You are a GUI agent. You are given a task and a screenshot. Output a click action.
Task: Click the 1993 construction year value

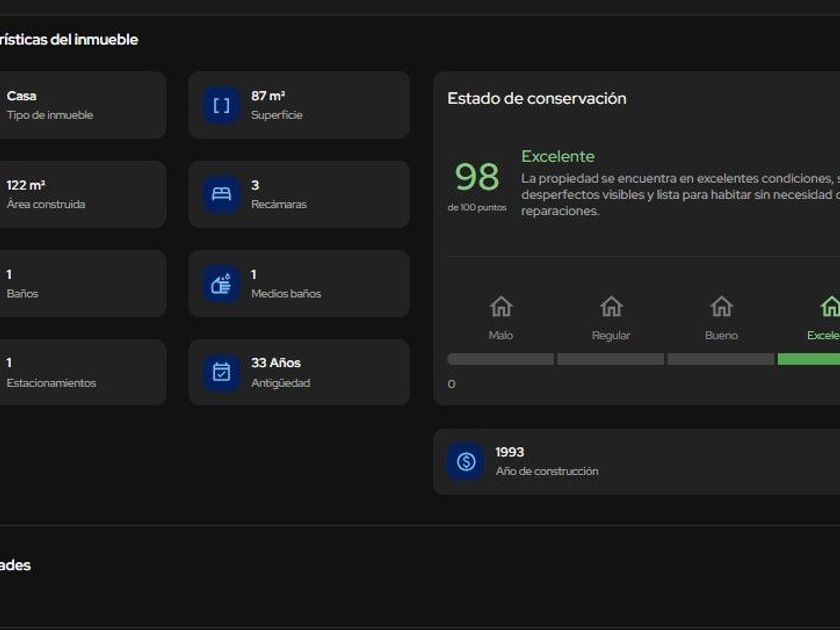(x=510, y=452)
